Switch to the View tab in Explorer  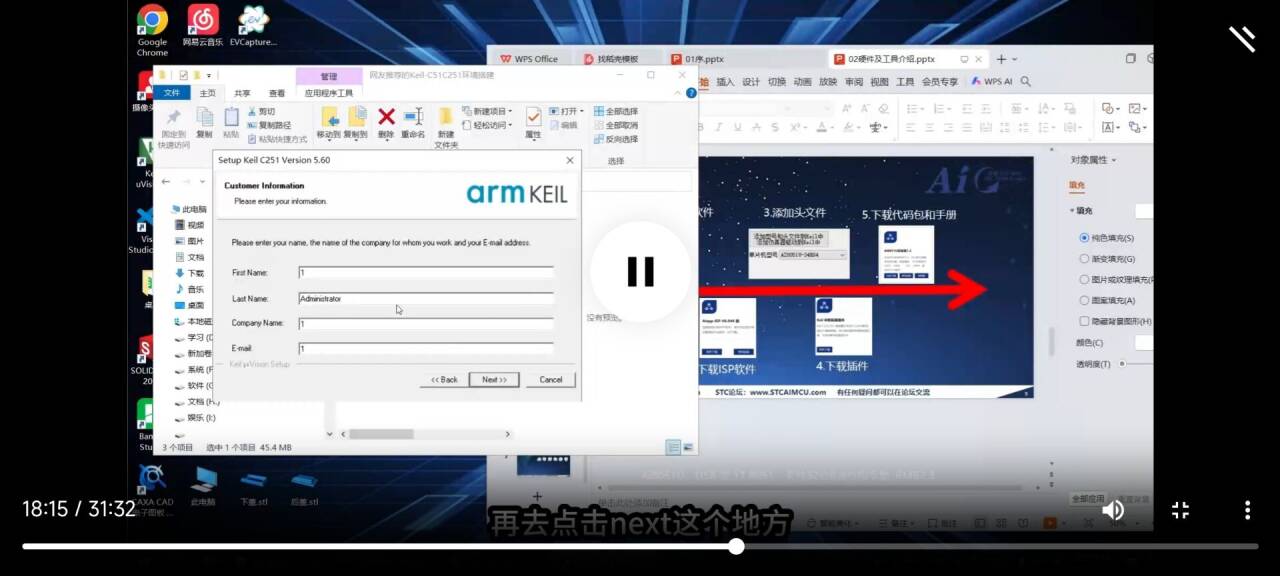[277, 93]
